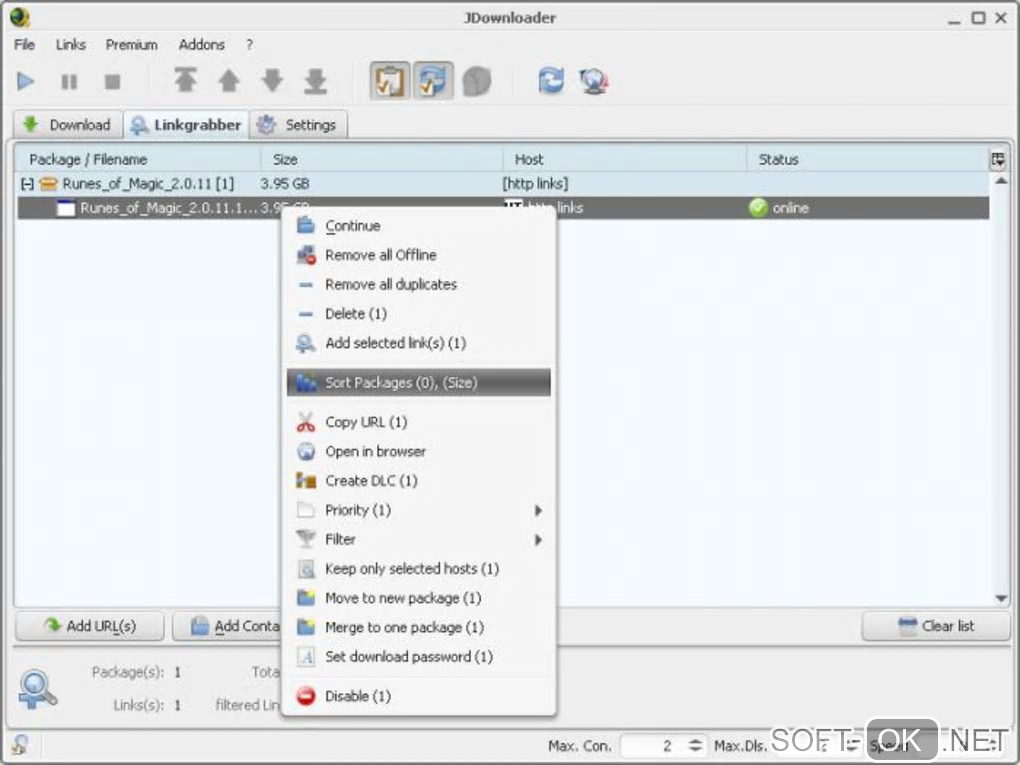
Task: Click the green online status icon
Action: click(758, 208)
